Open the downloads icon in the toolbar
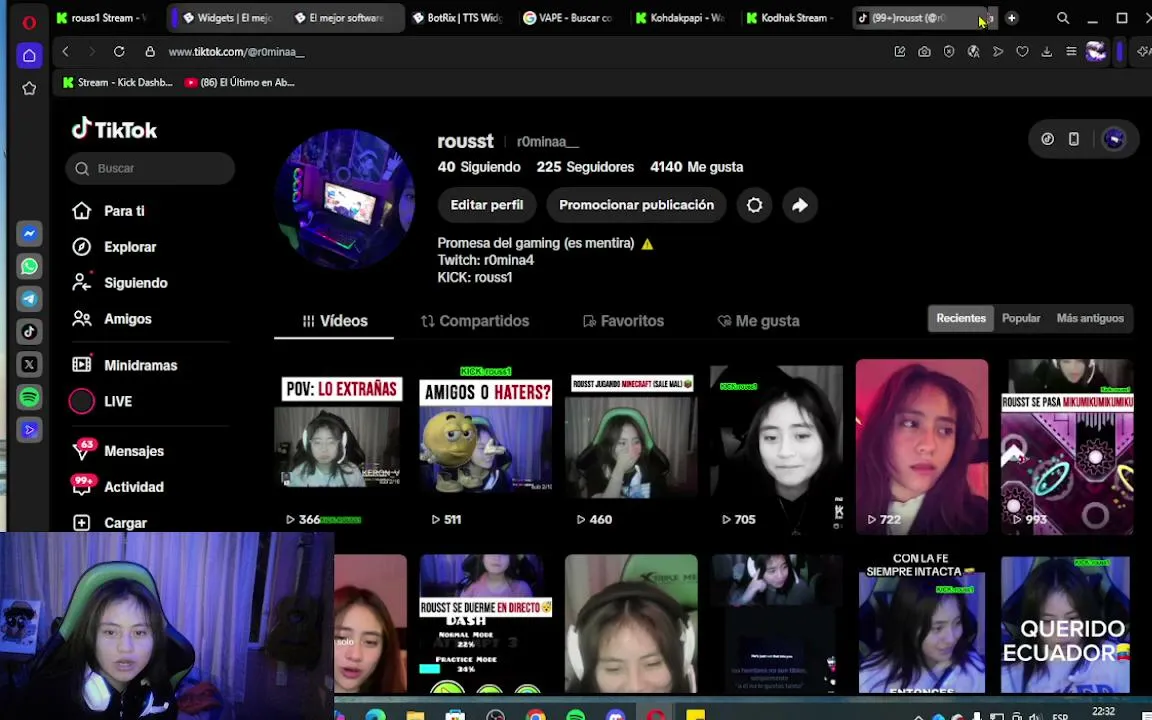 tap(1047, 51)
